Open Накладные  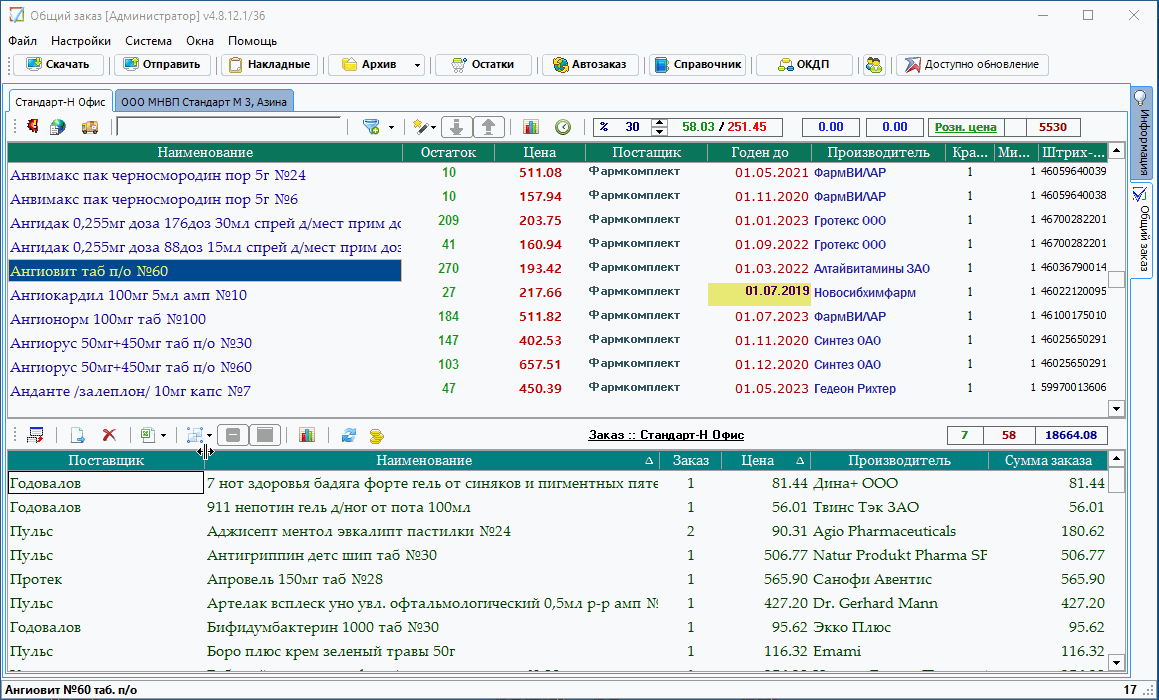click(x=270, y=64)
